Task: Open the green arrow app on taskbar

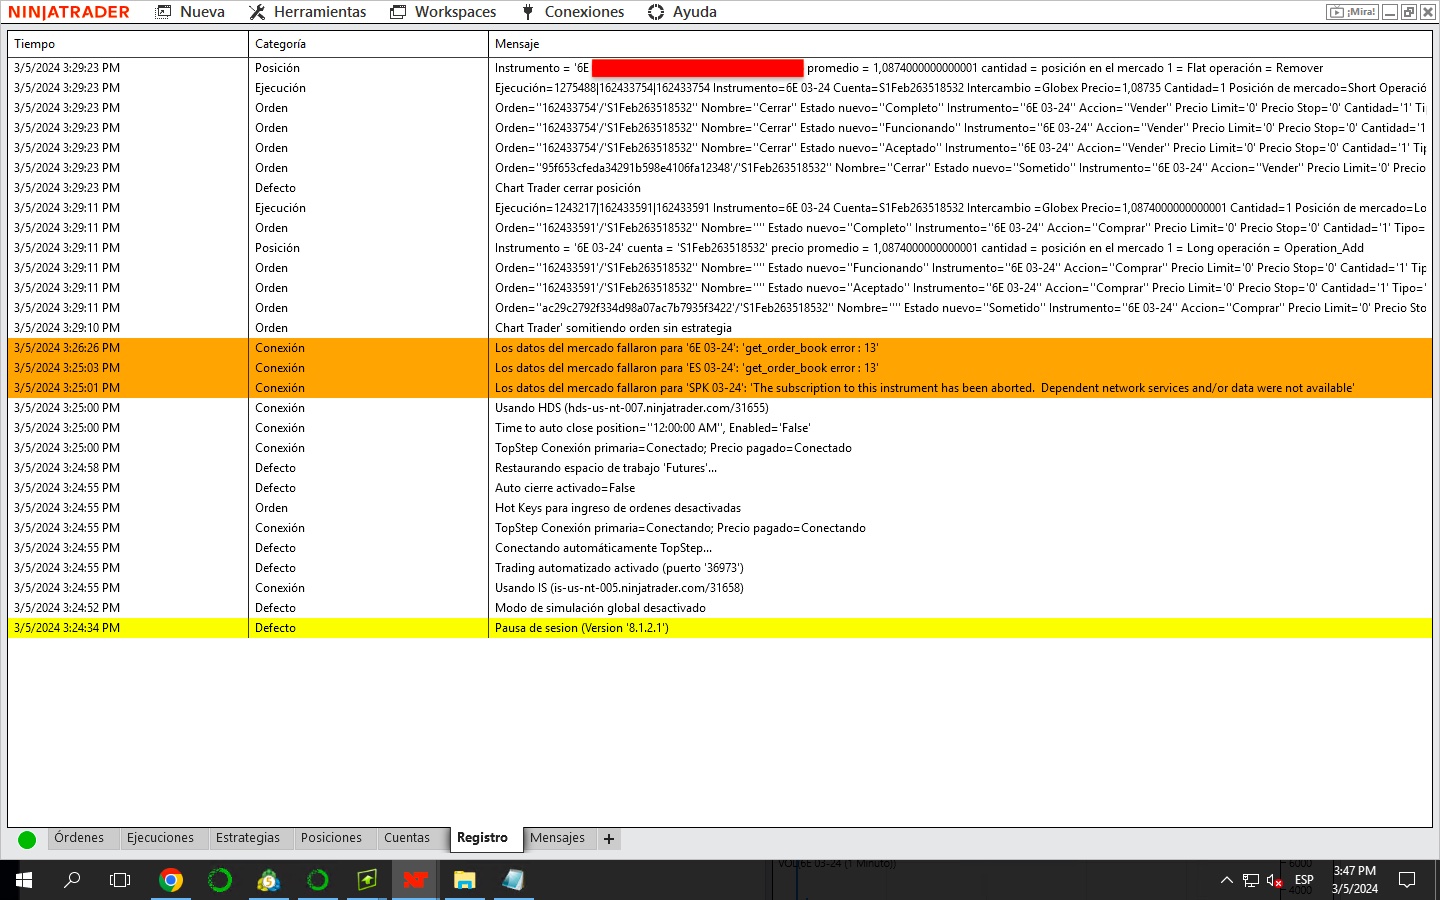Action: (367, 880)
